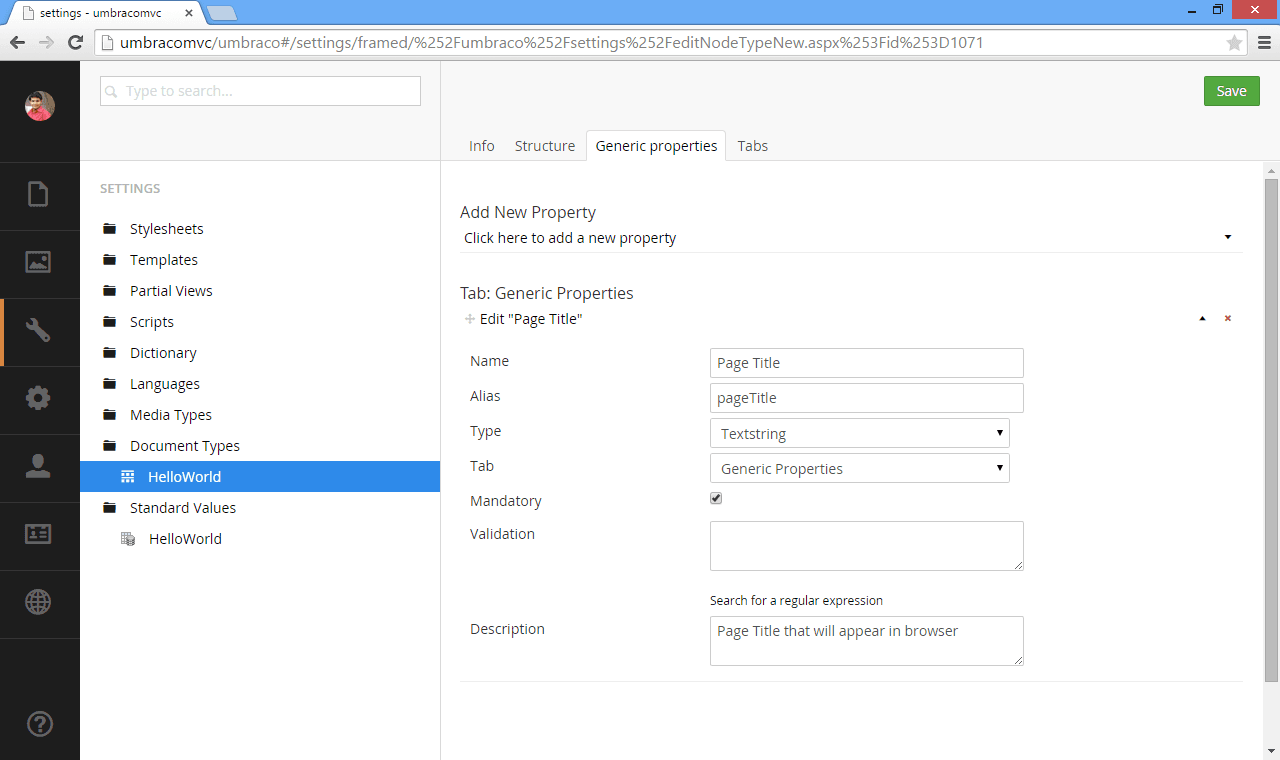The height and width of the screenshot is (760, 1280).
Task: Uncheck the Mandatory checkbox
Action: pos(716,497)
